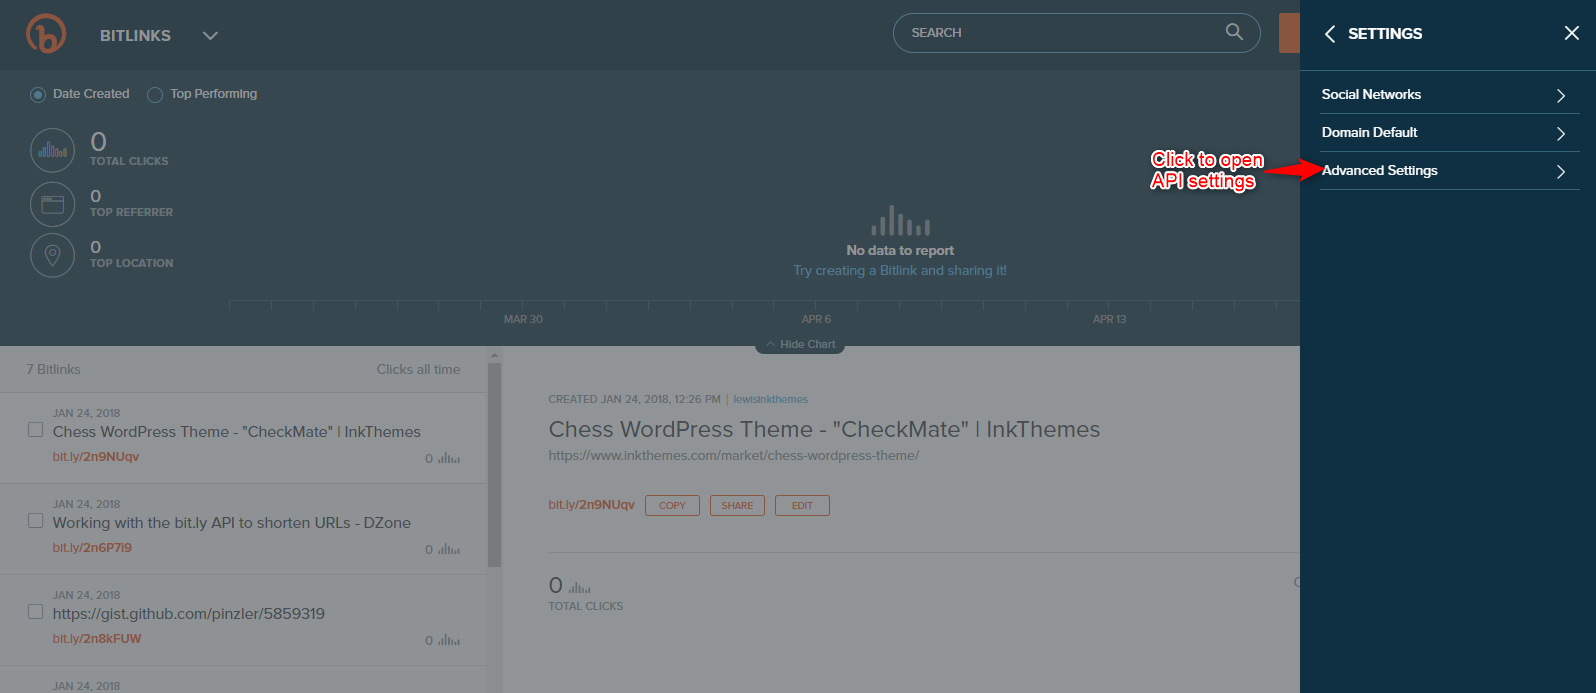Click the bitlinks list scrollbar
The height and width of the screenshot is (693, 1596).
(494, 465)
